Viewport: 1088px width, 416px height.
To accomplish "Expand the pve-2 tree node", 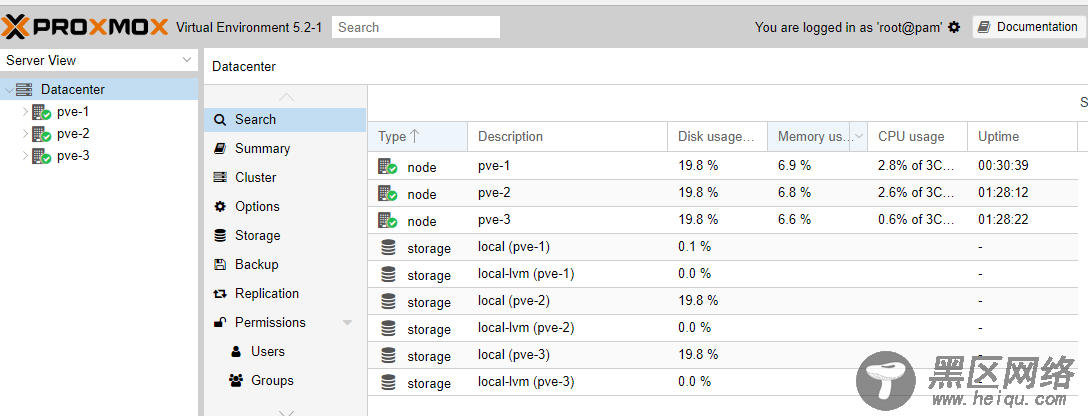I will [x=25, y=134].
